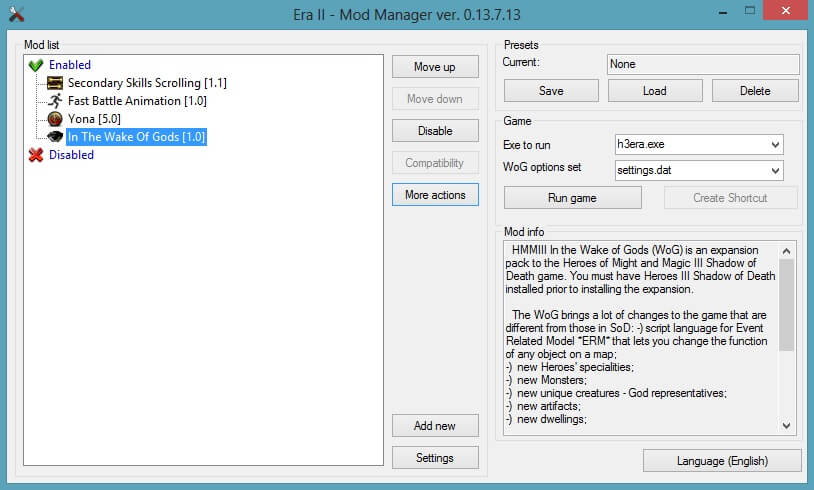Open the More actions menu

[x=435, y=195]
